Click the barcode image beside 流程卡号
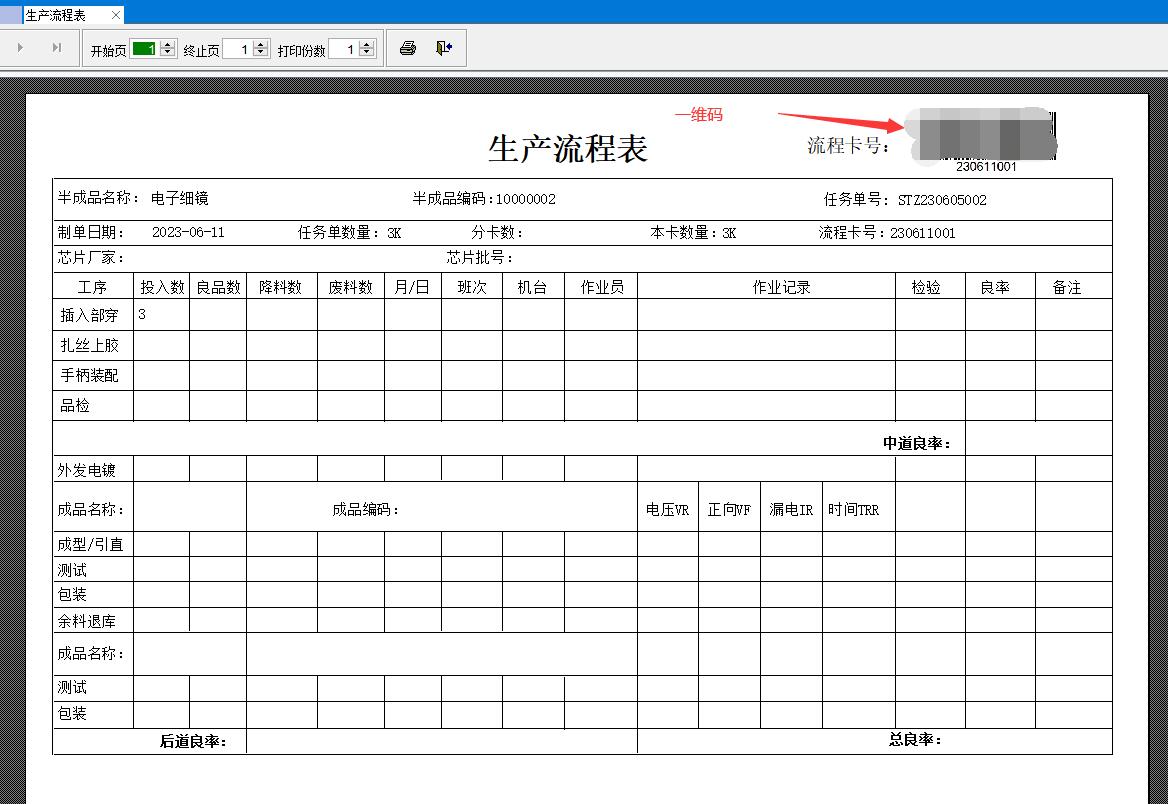1168x804 pixels. (980, 137)
